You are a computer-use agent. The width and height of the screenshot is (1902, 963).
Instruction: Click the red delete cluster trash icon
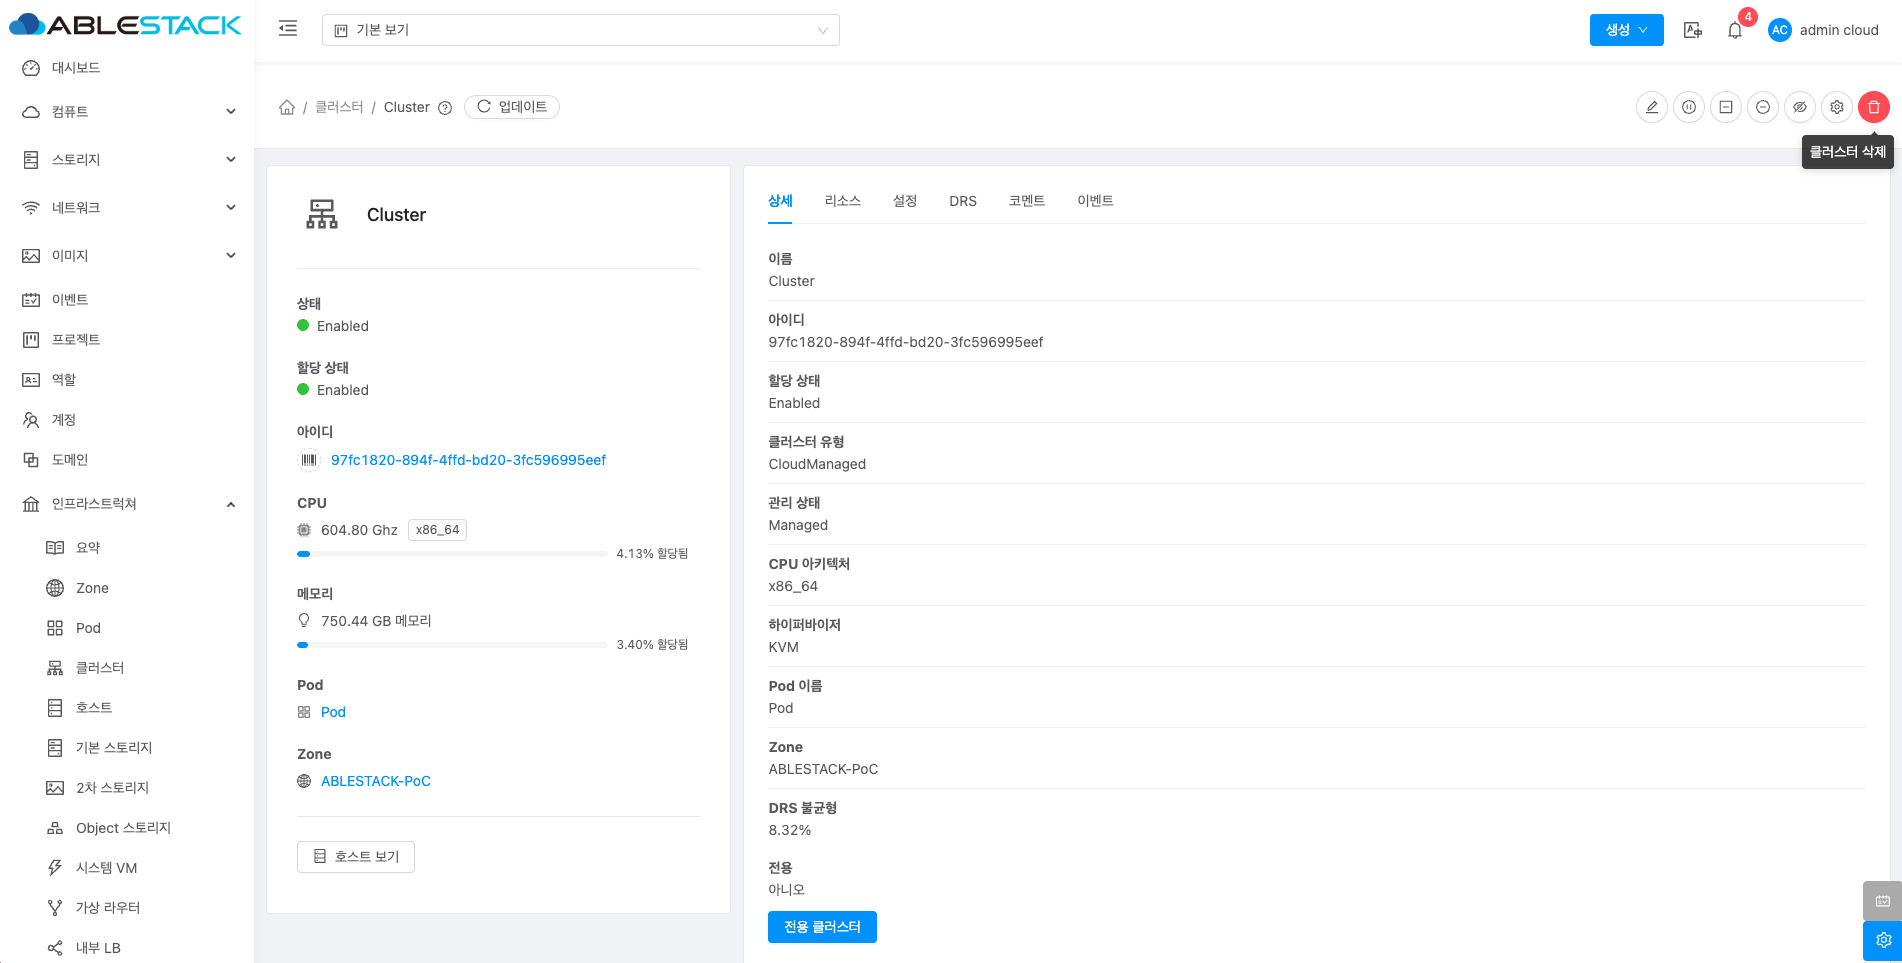(1873, 107)
